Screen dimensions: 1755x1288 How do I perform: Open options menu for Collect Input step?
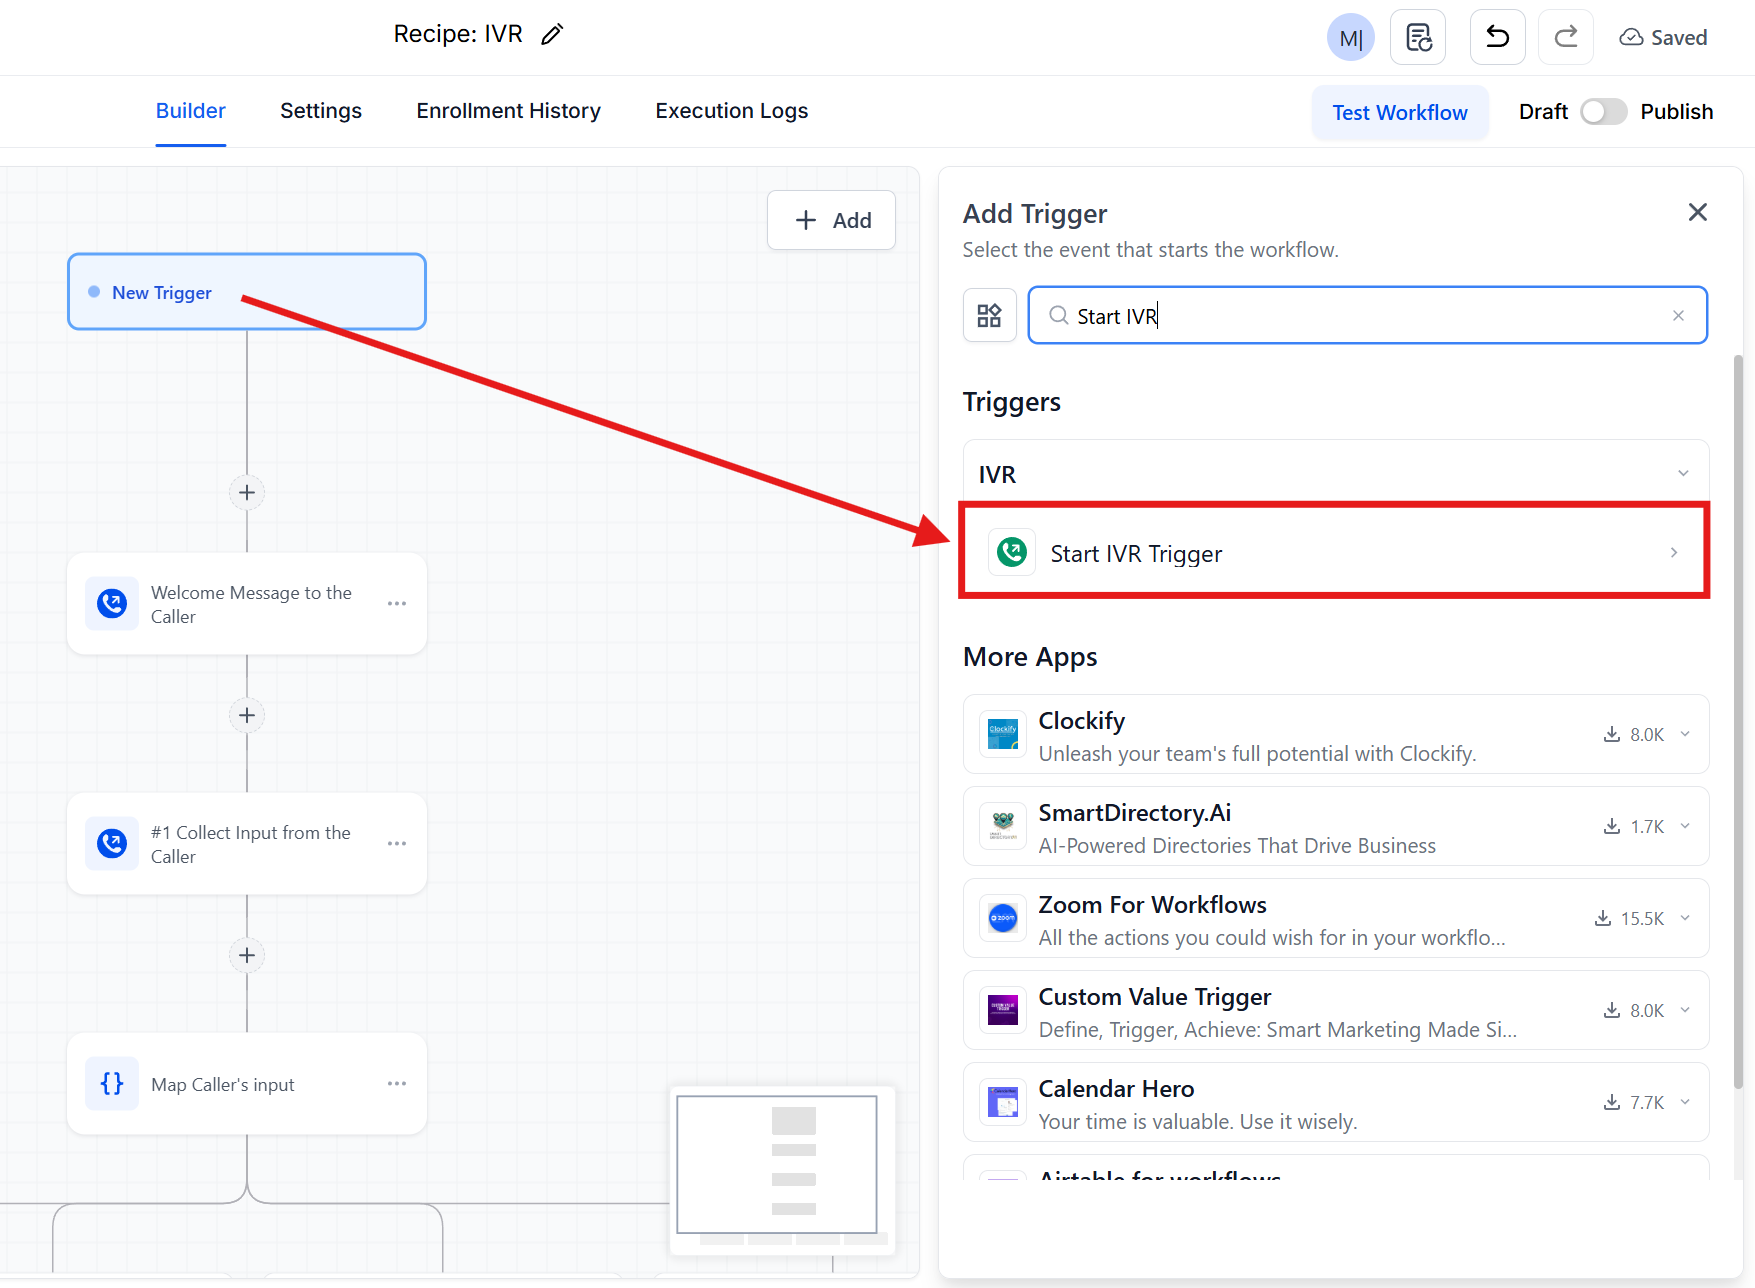(x=397, y=844)
